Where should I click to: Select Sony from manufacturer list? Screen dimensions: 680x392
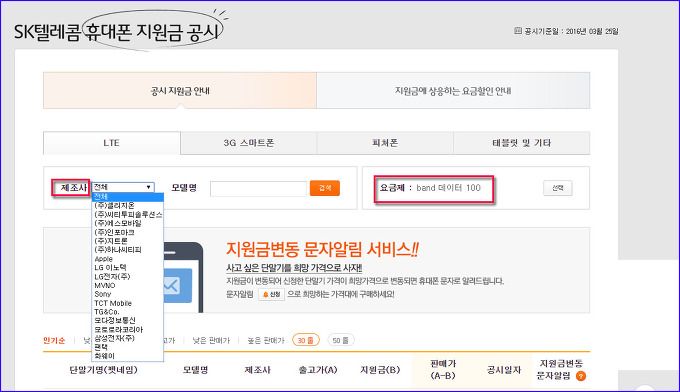tap(128, 294)
